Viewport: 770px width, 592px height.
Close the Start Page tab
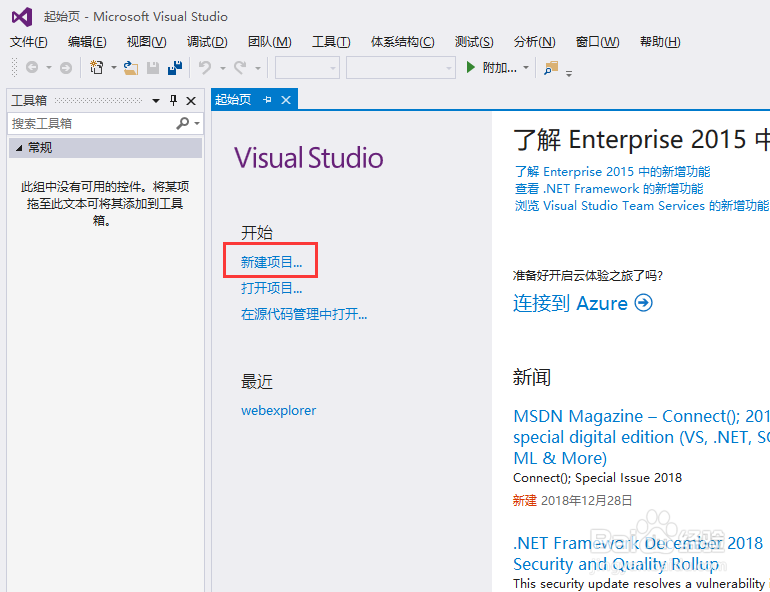click(286, 100)
